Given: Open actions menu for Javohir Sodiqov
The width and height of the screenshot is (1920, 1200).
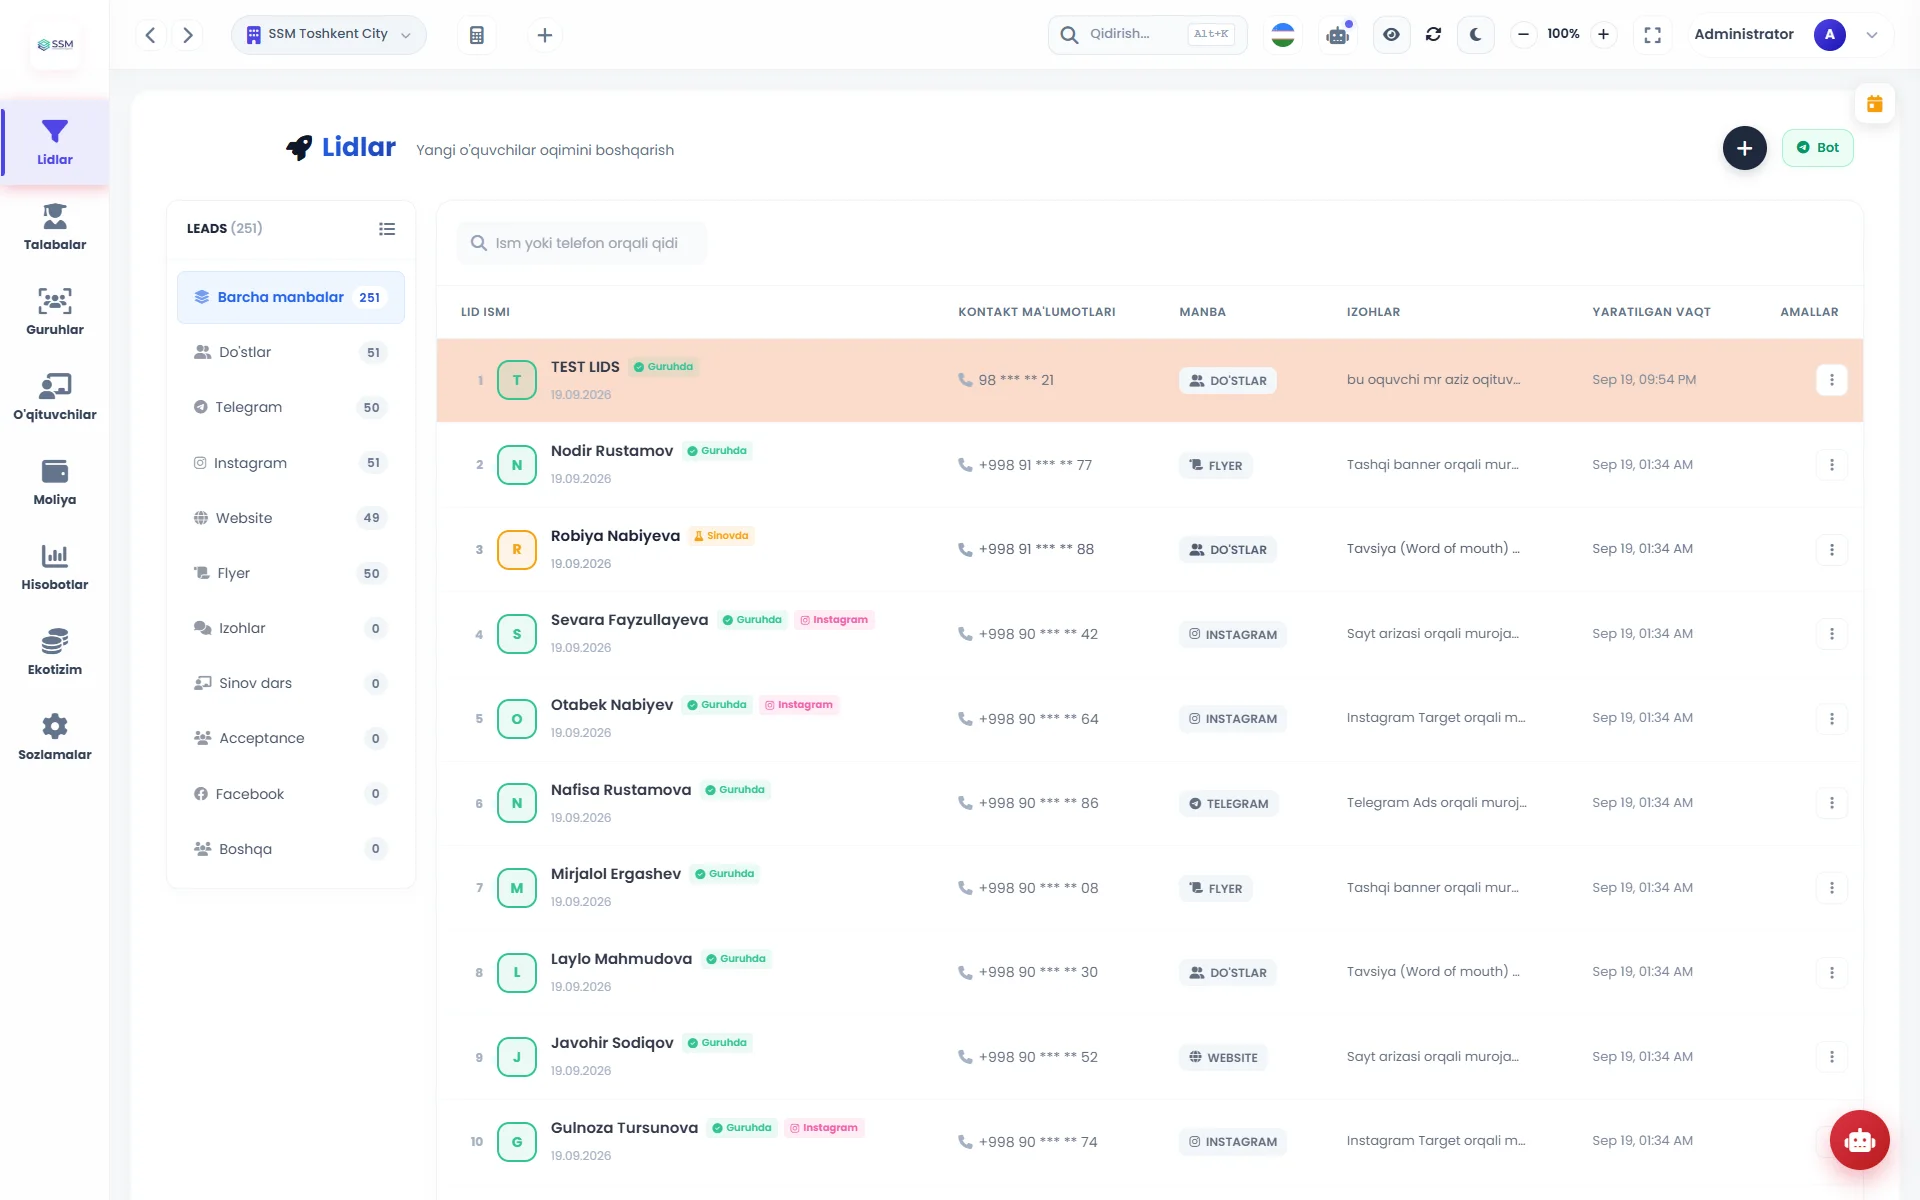Looking at the screenshot, I should (x=1831, y=1057).
